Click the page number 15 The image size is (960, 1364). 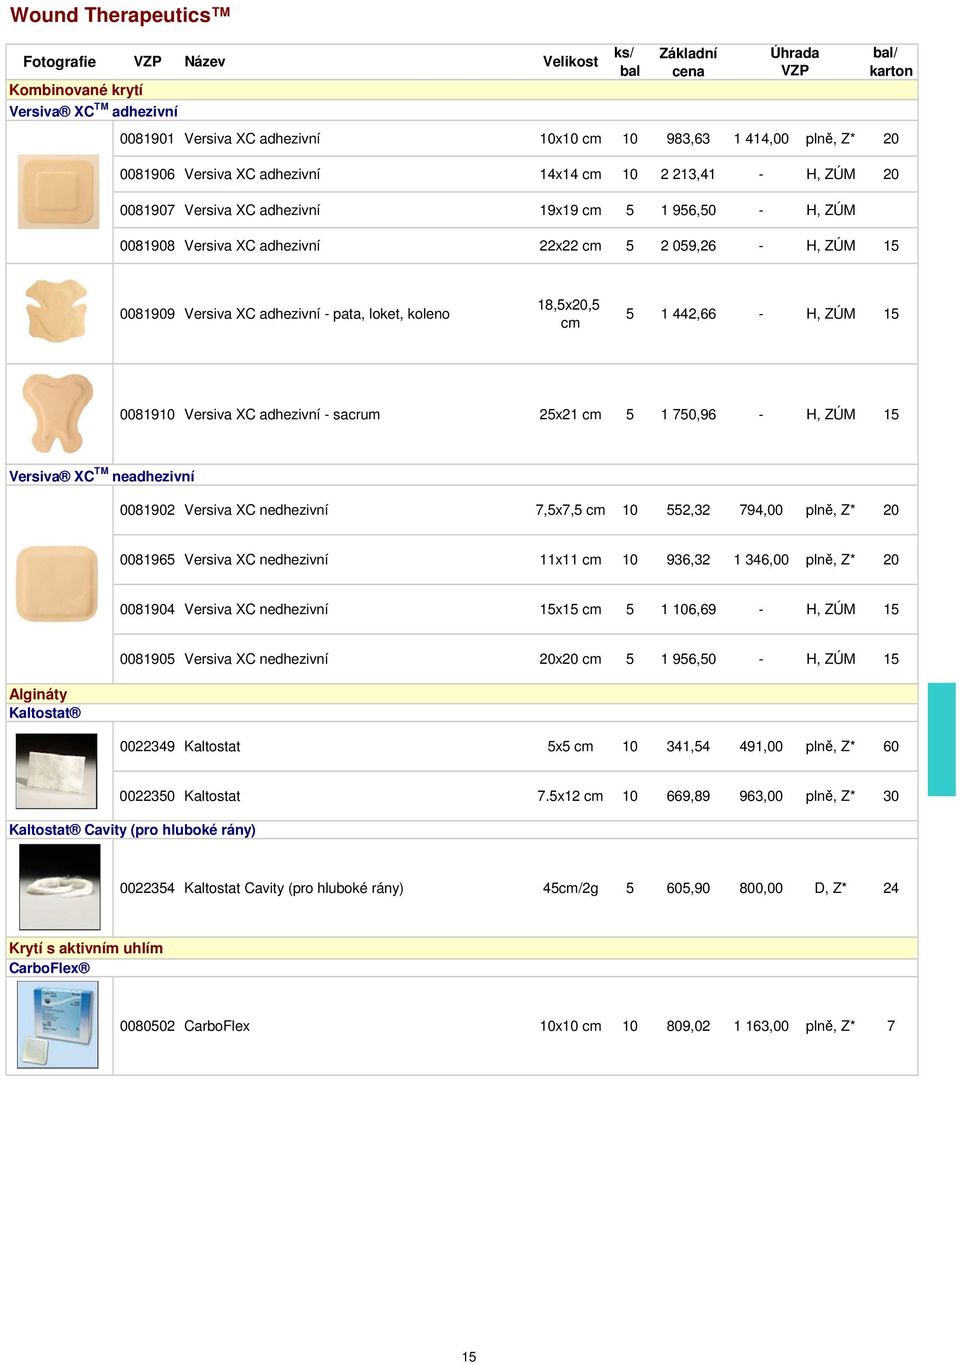469,1357
